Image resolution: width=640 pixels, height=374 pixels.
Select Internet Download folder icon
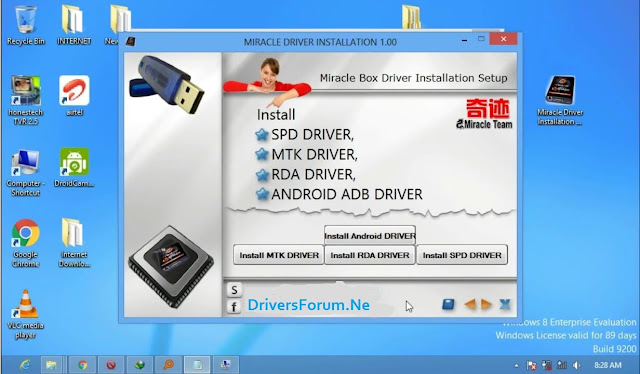[x=74, y=243]
